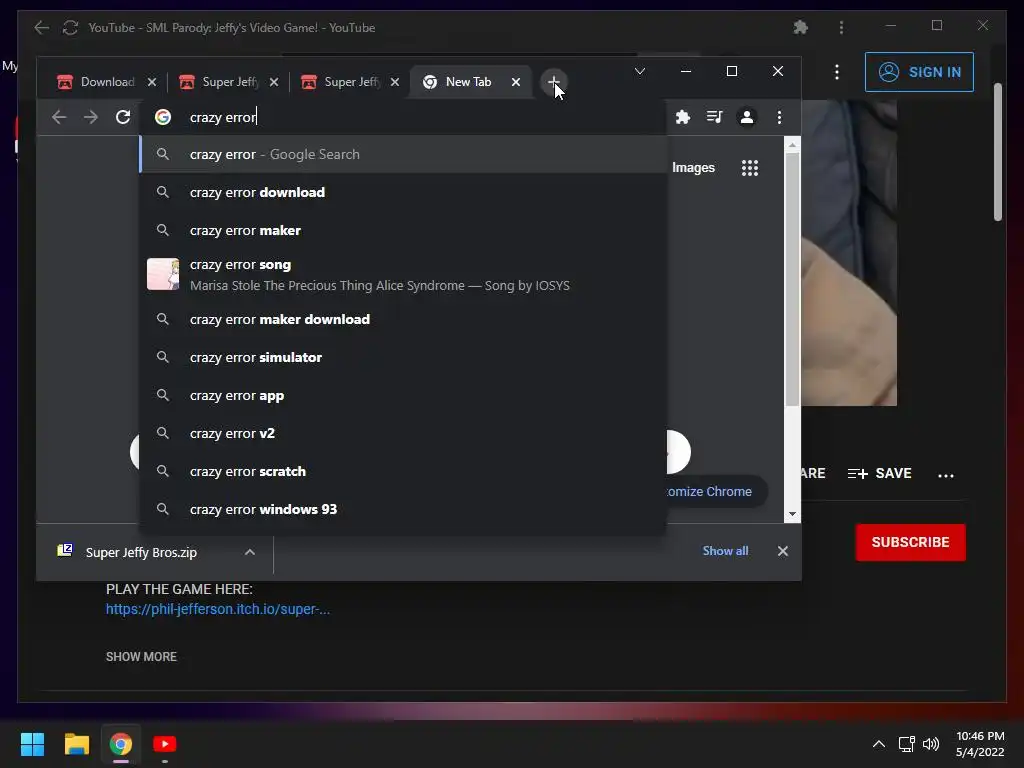Open File Explorer from the taskbar

[76, 744]
